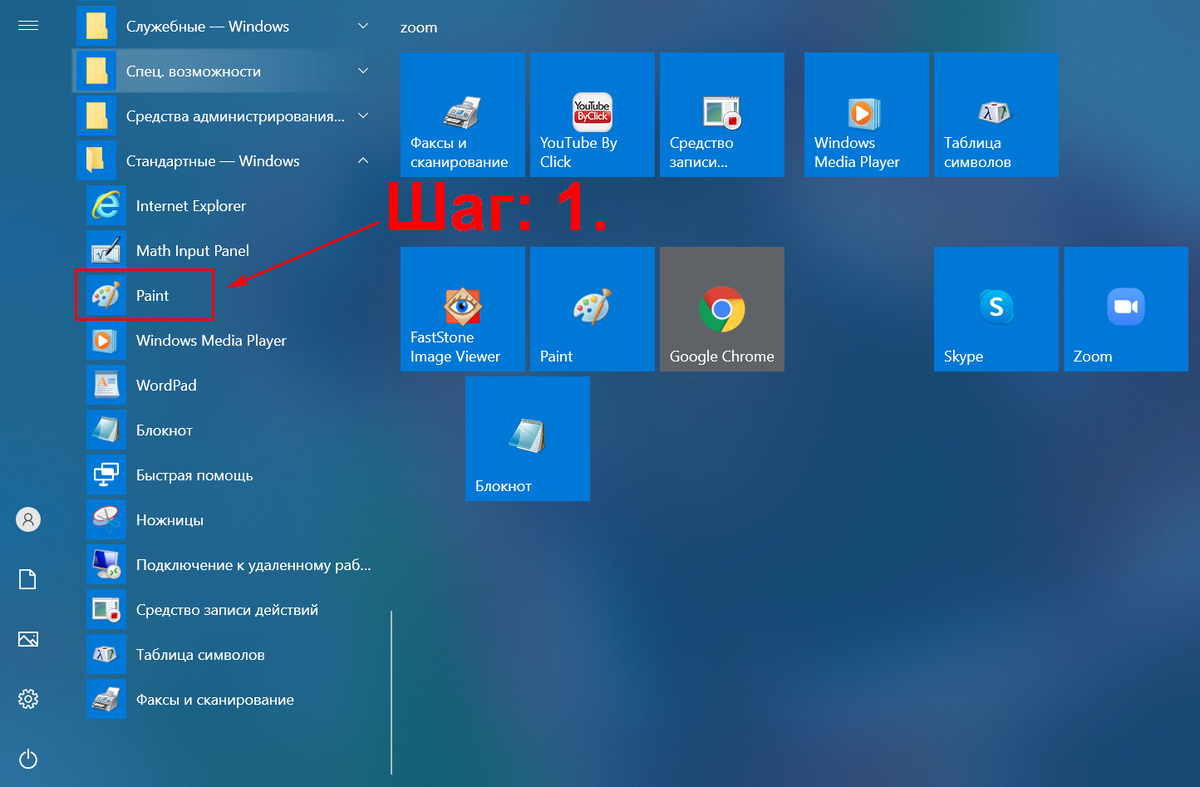Open the Блокнот tile
This screenshot has height=787, width=1200.
point(527,439)
